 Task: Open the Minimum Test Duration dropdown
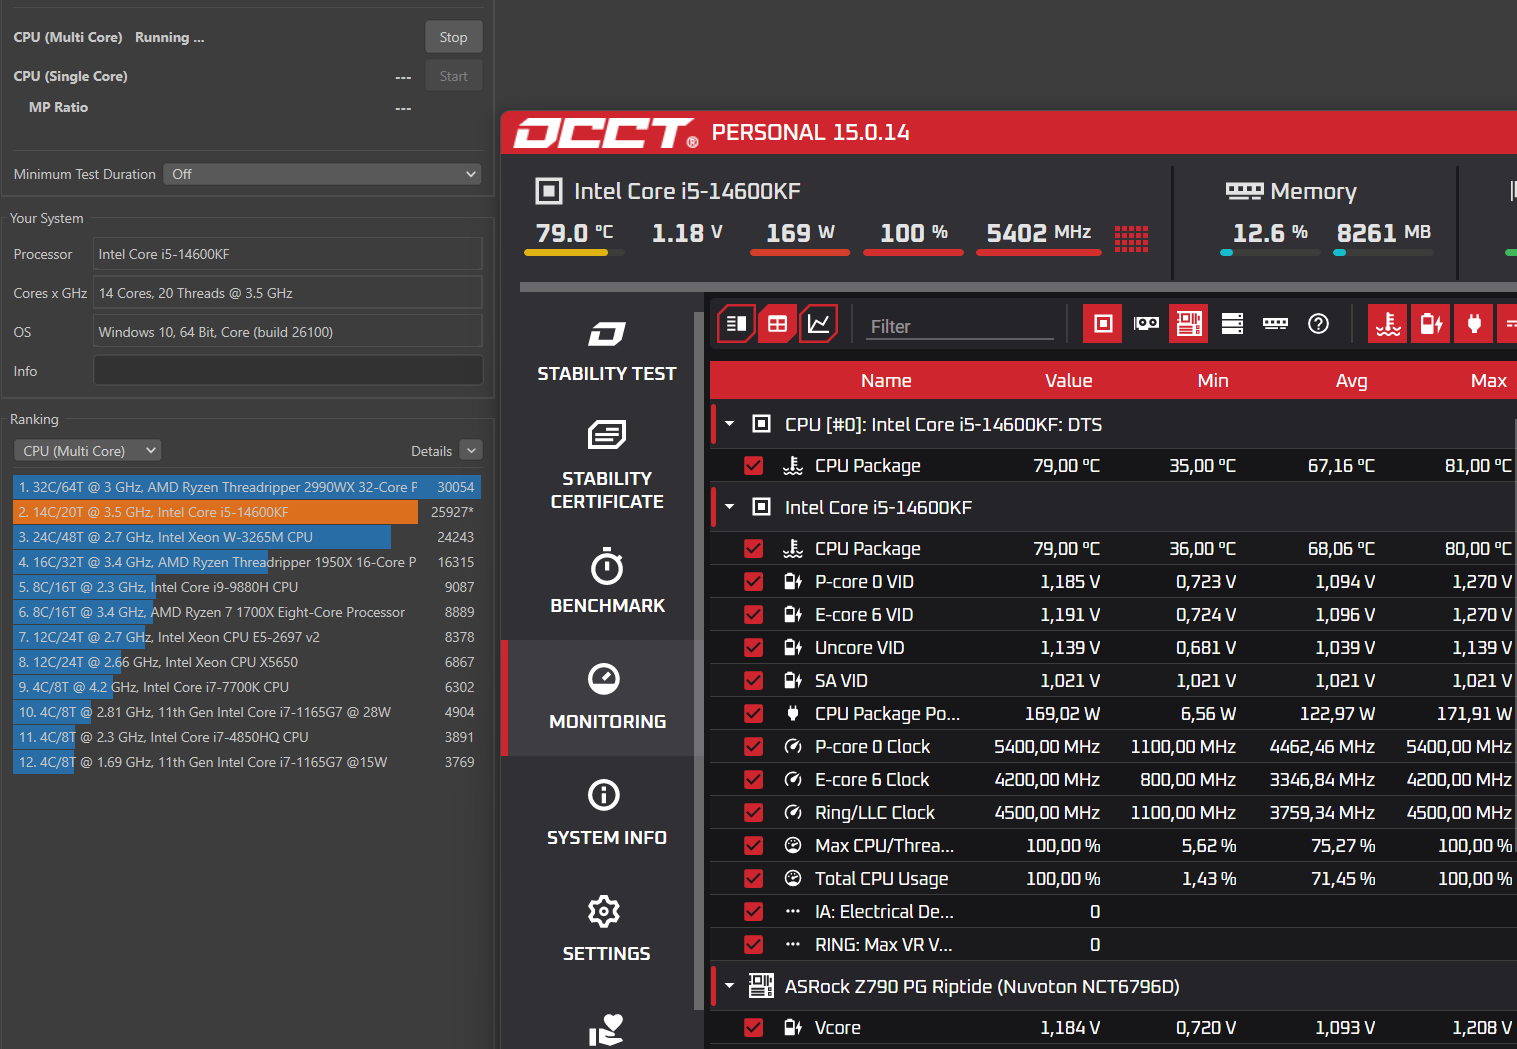click(x=322, y=174)
